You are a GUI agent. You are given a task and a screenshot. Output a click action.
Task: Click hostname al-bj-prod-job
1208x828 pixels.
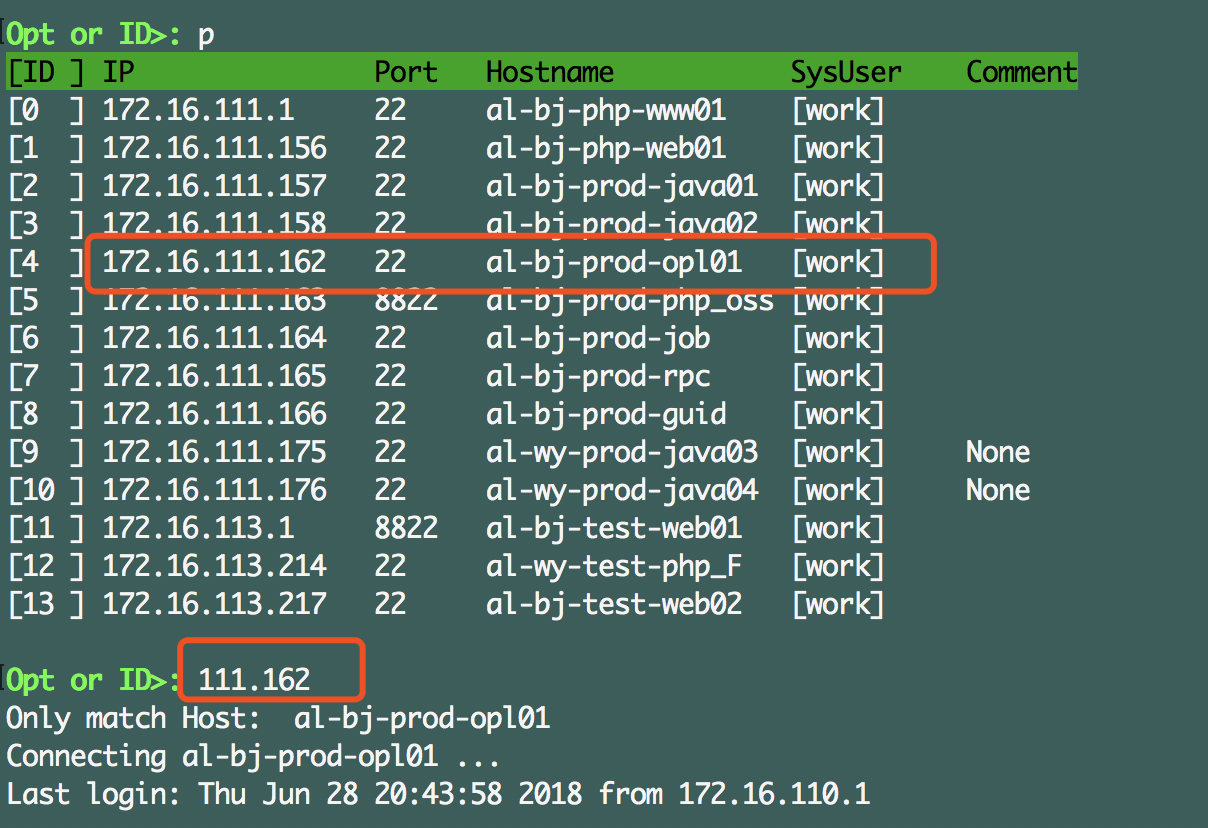click(x=597, y=339)
